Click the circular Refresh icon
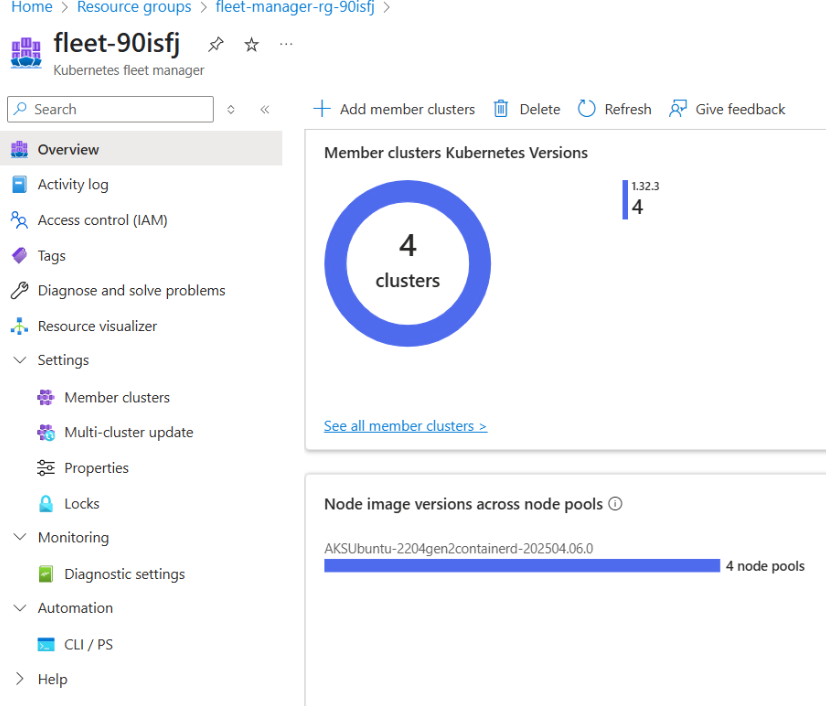 coord(586,109)
